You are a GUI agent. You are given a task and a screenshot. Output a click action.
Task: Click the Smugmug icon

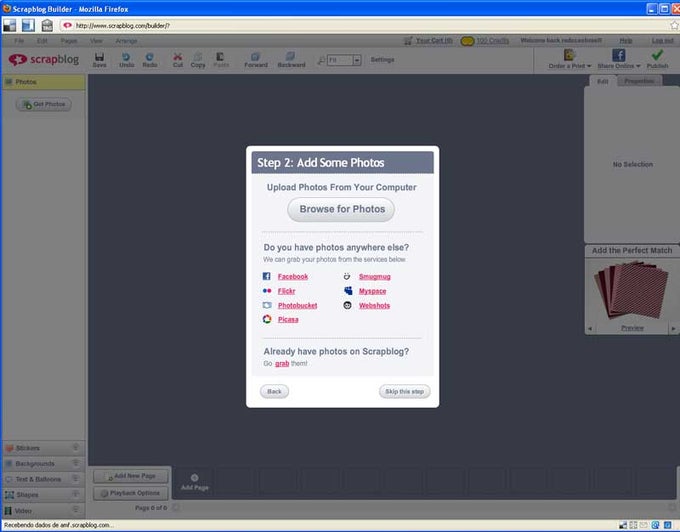pyautogui.click(x=347, y=276)
